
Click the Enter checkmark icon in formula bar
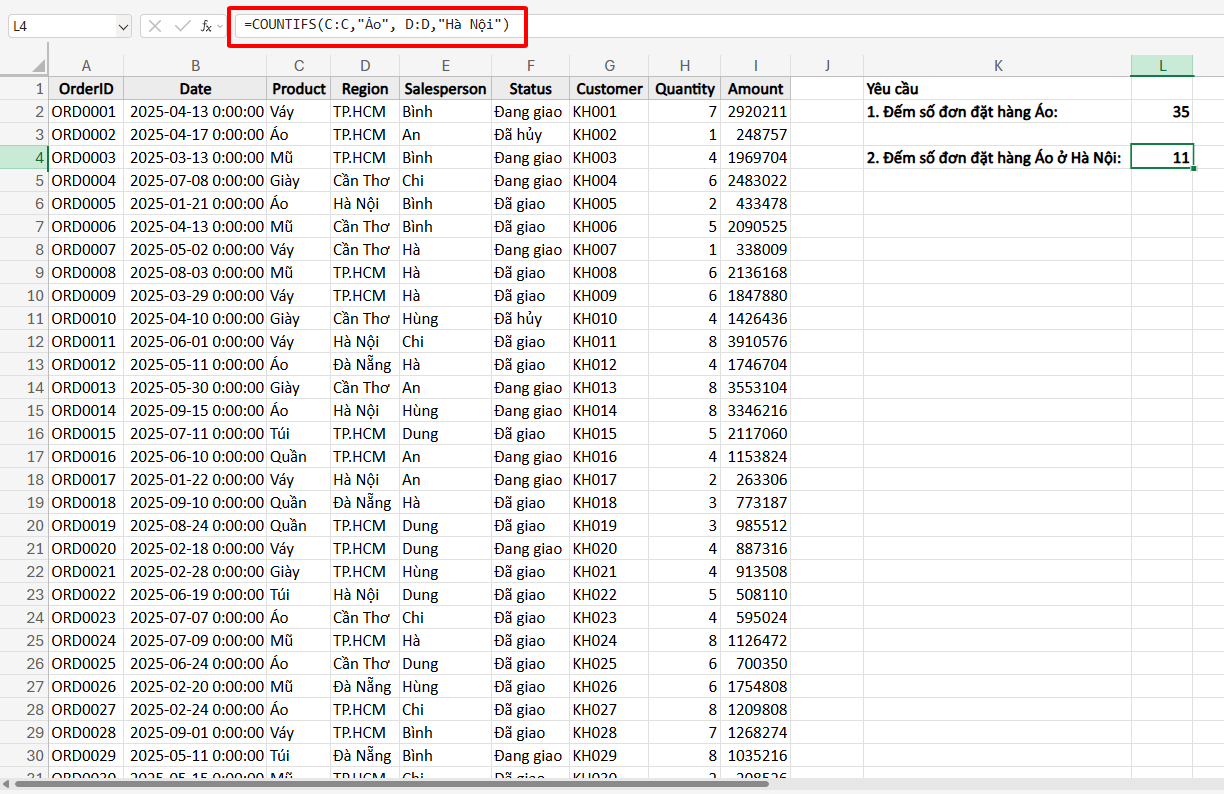(182, 26)
